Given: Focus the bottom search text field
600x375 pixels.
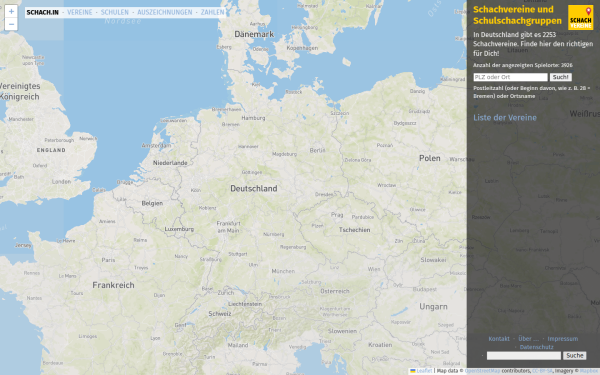Looking at the screenshot, I should (x=524, y=355).
